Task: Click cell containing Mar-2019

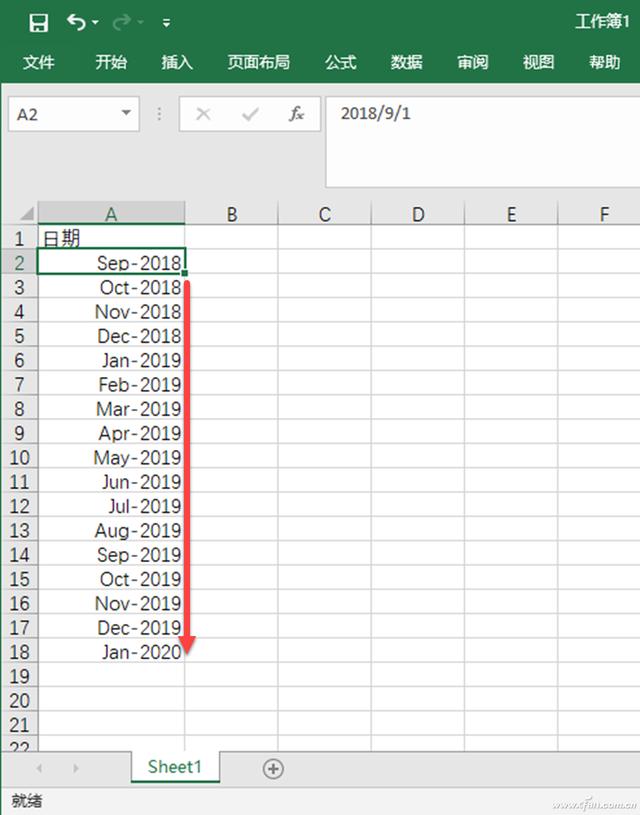Action: click(x=111, y=409)
